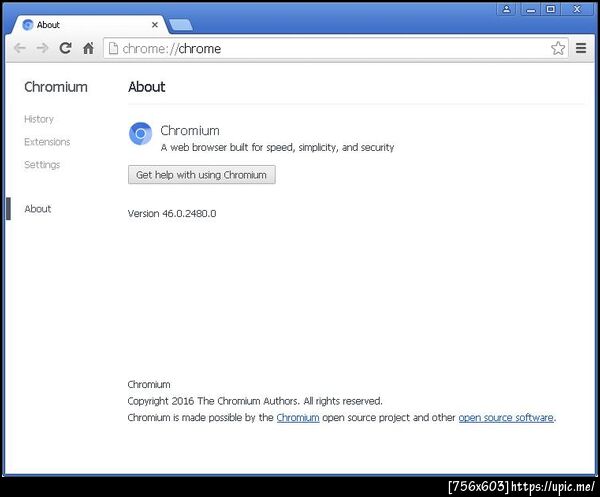
Task: Click the Chromium sidebar heading
Action: click(x=56, y=87)
